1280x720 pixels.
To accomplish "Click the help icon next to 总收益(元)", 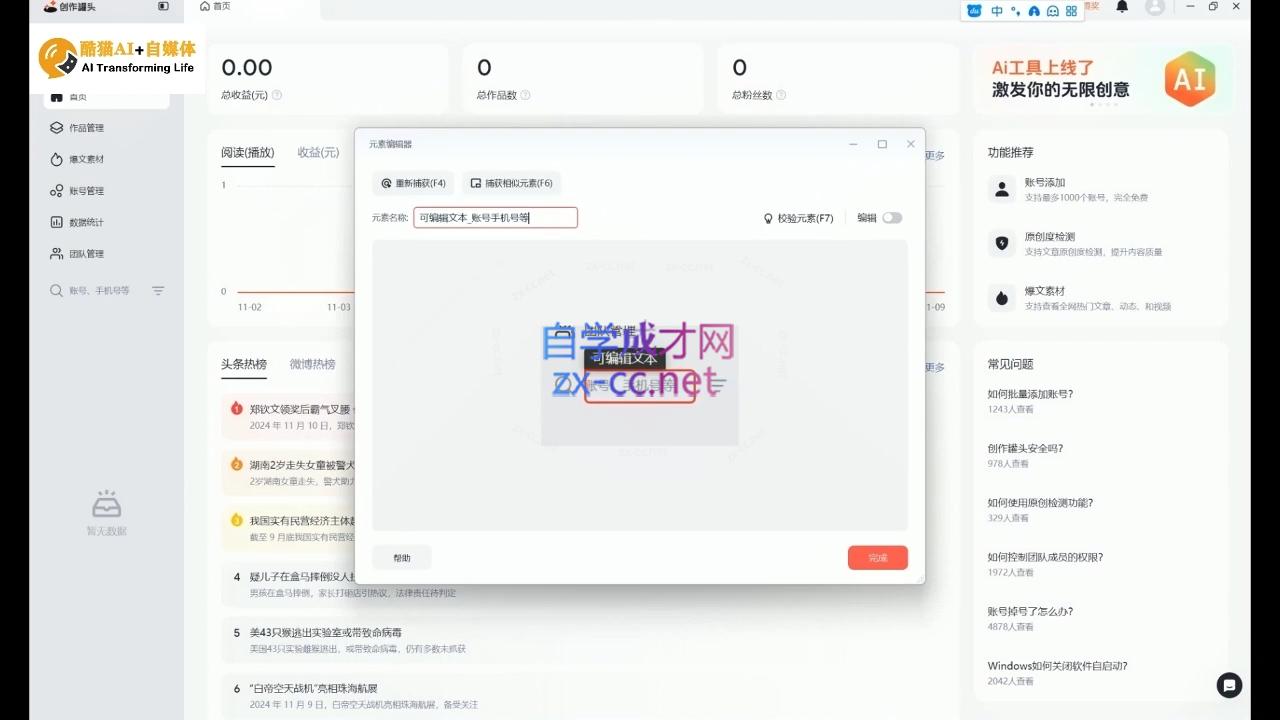I will (277, 95).
